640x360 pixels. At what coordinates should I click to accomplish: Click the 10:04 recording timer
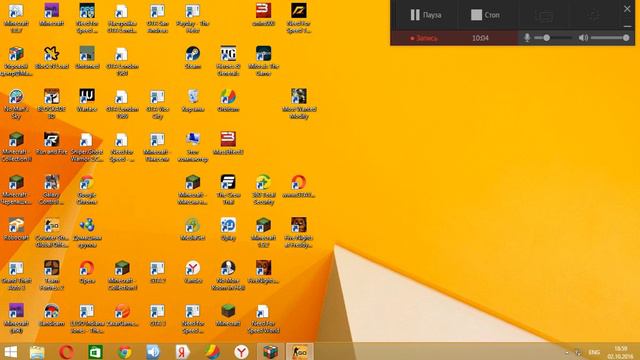point(480,38)
